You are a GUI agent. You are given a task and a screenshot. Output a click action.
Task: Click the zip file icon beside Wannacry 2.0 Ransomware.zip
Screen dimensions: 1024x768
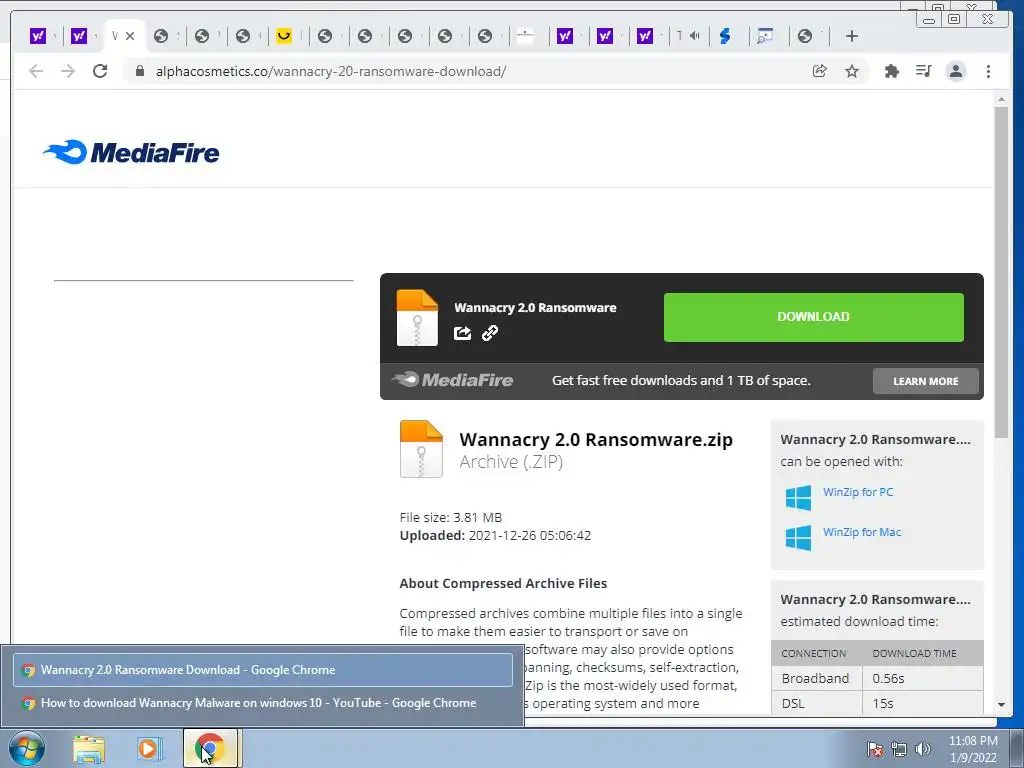click(421, 449)
